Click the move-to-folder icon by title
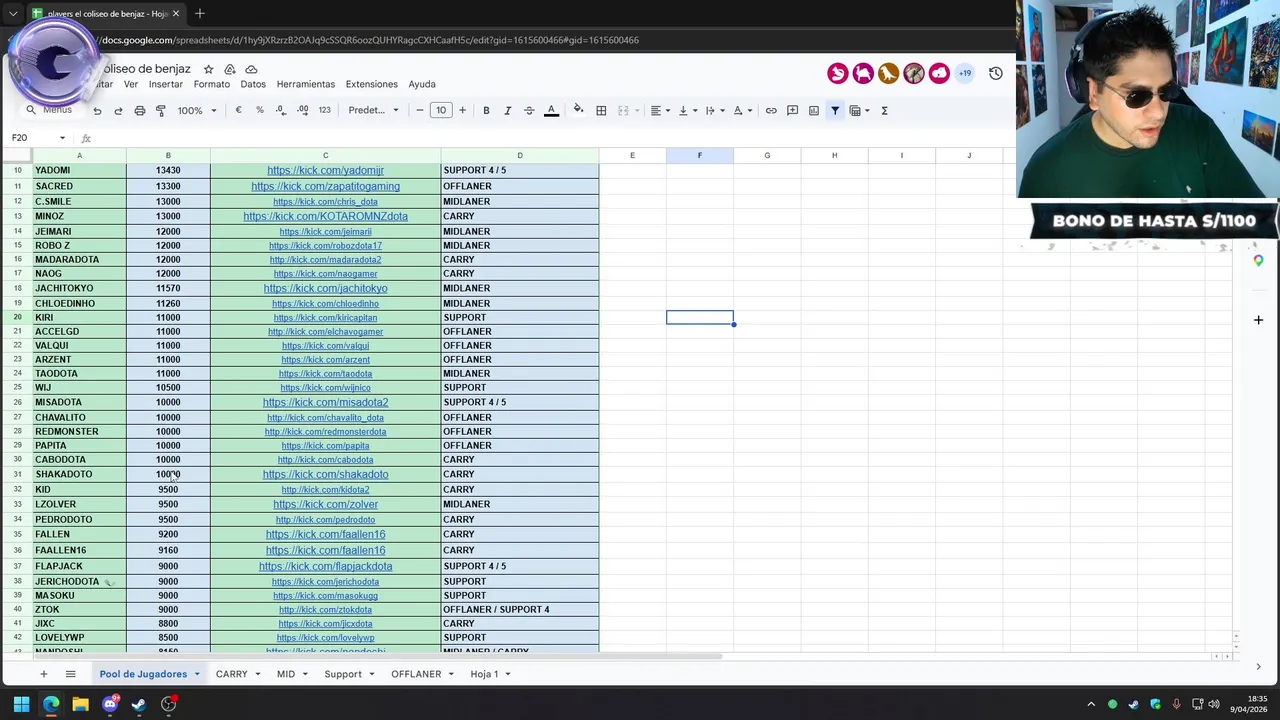The image size is (1280, 720). click(x=230, y=69)
